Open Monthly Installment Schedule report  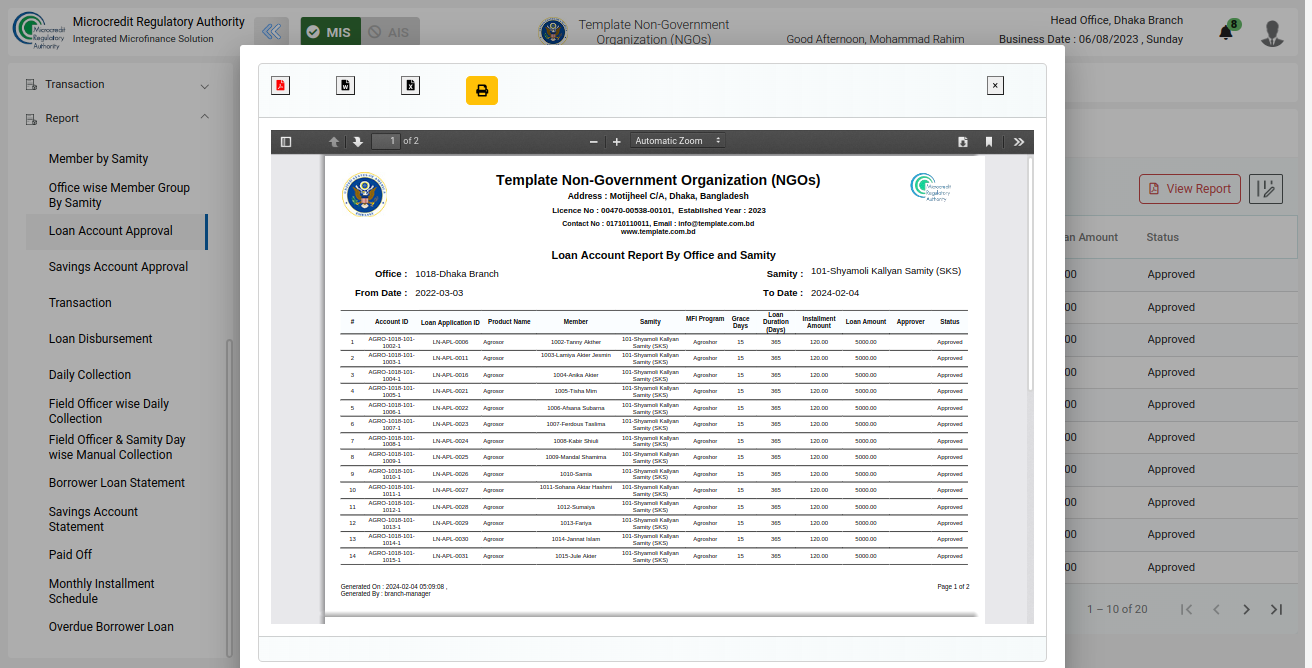point(101,591)
